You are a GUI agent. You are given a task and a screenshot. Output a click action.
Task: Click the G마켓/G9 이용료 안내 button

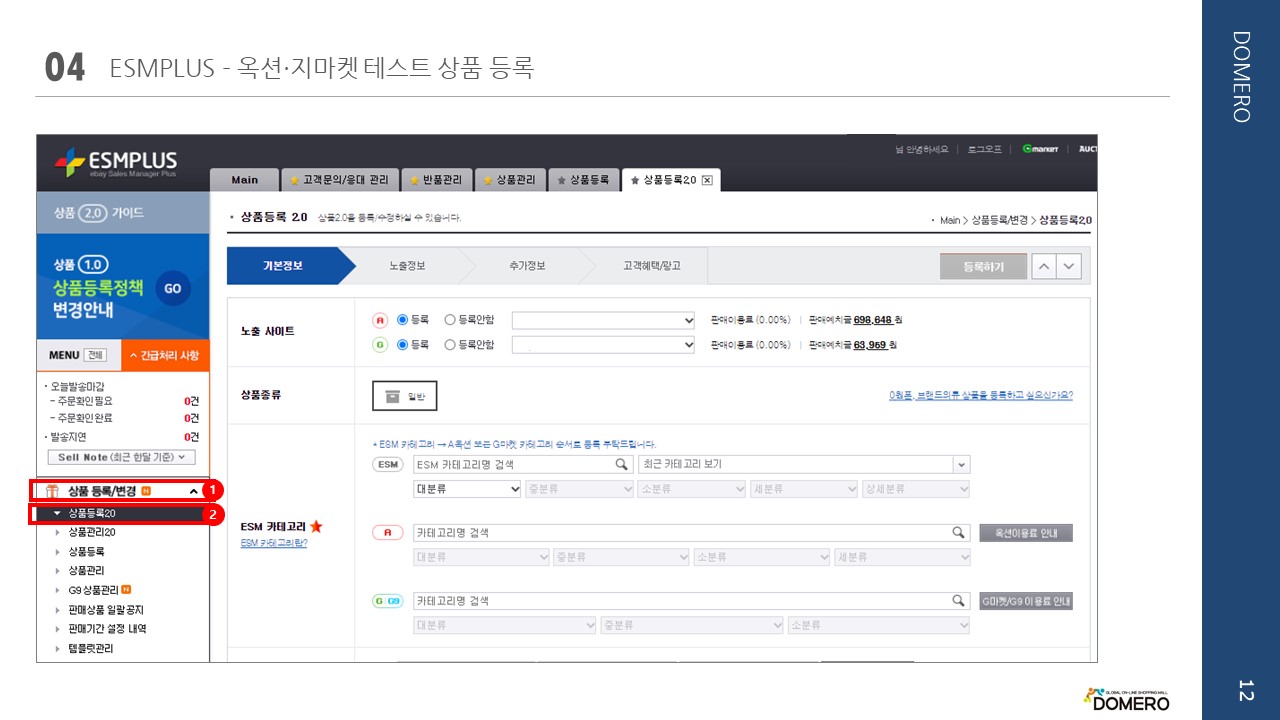1026,601
